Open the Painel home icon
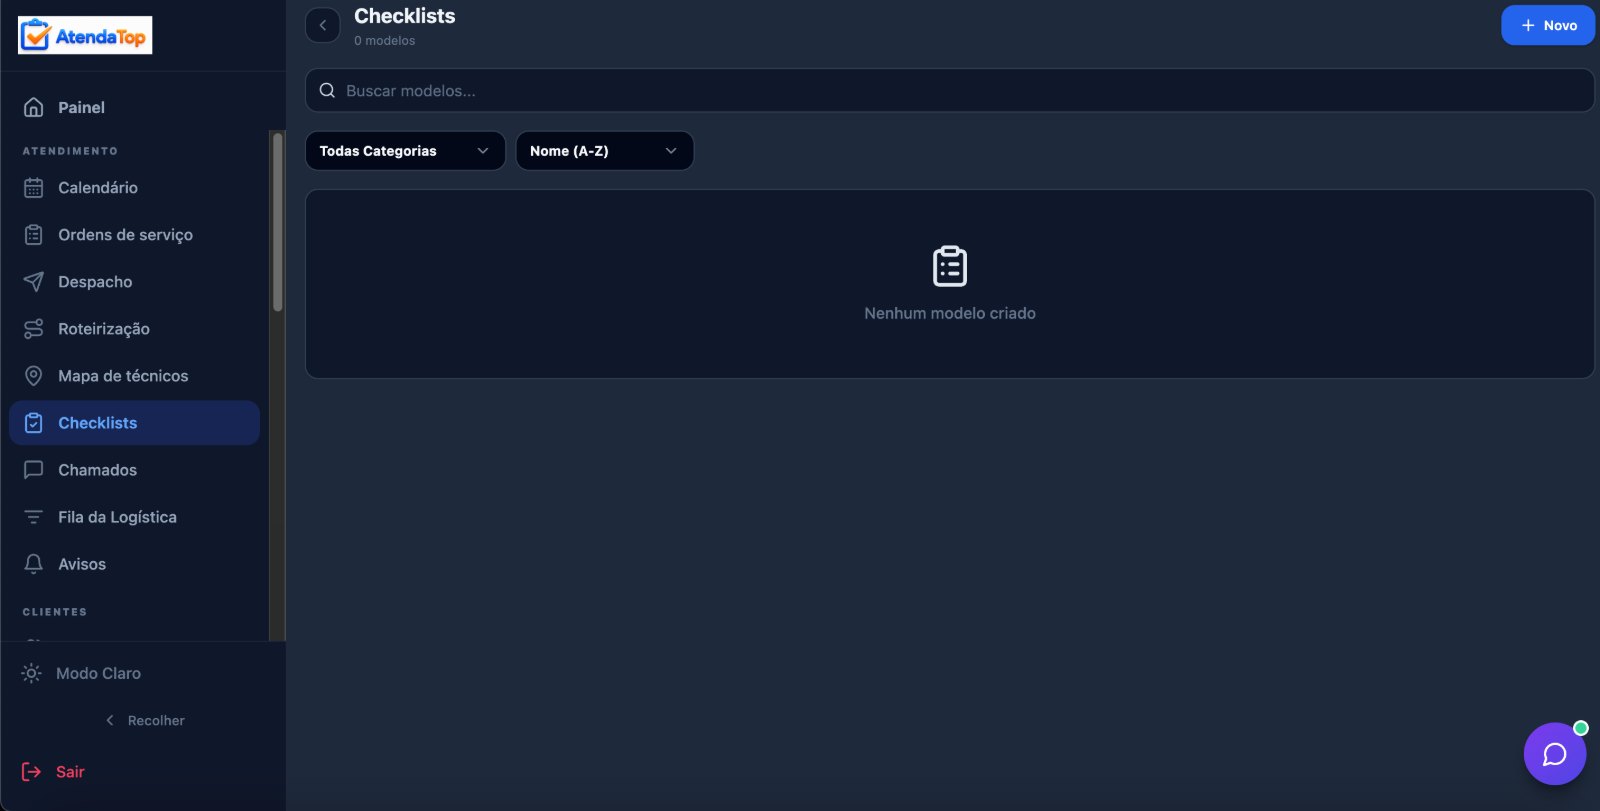Image resolution: width=1600 pixels, height=811 pixels. tap(34, 107)
